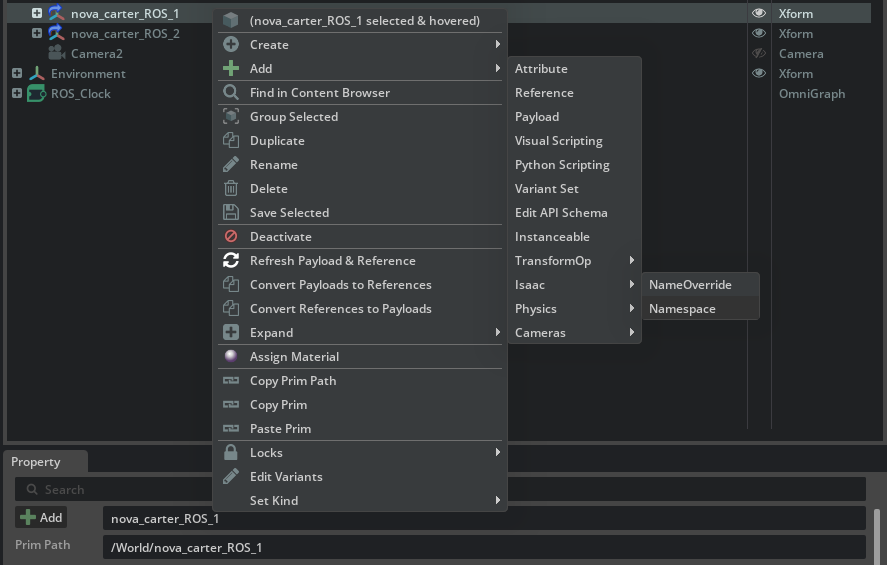
Task: Select NameOverride in the Isaac submenu
Action: 690,285
